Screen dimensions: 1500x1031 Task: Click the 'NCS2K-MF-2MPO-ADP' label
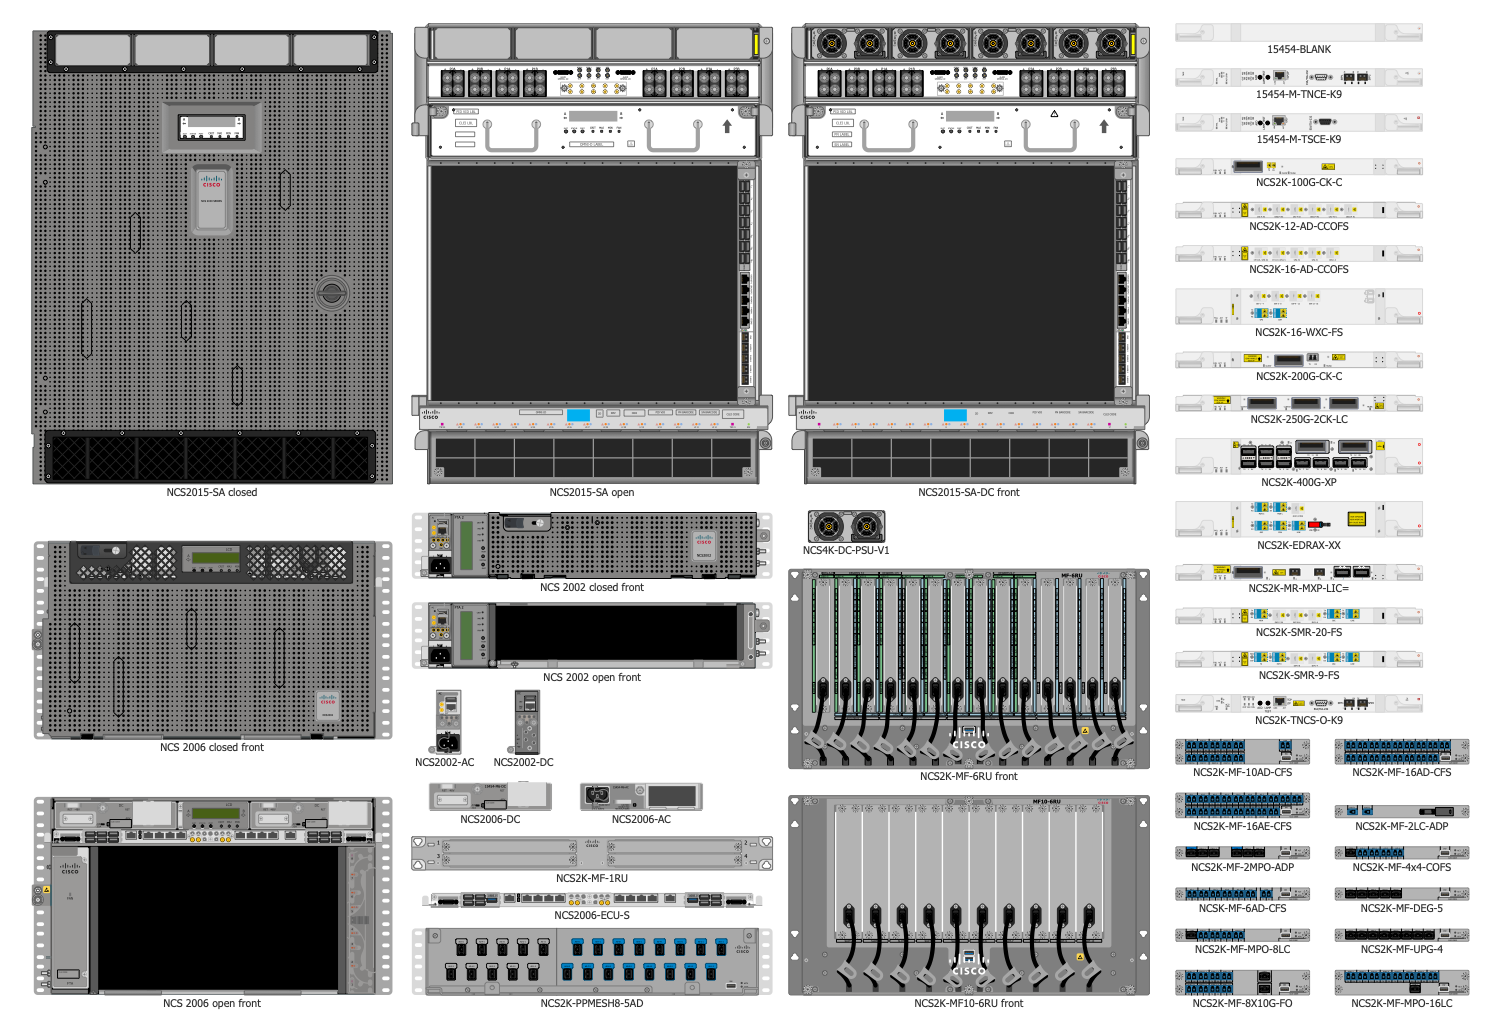click(x=1242, y=867)
